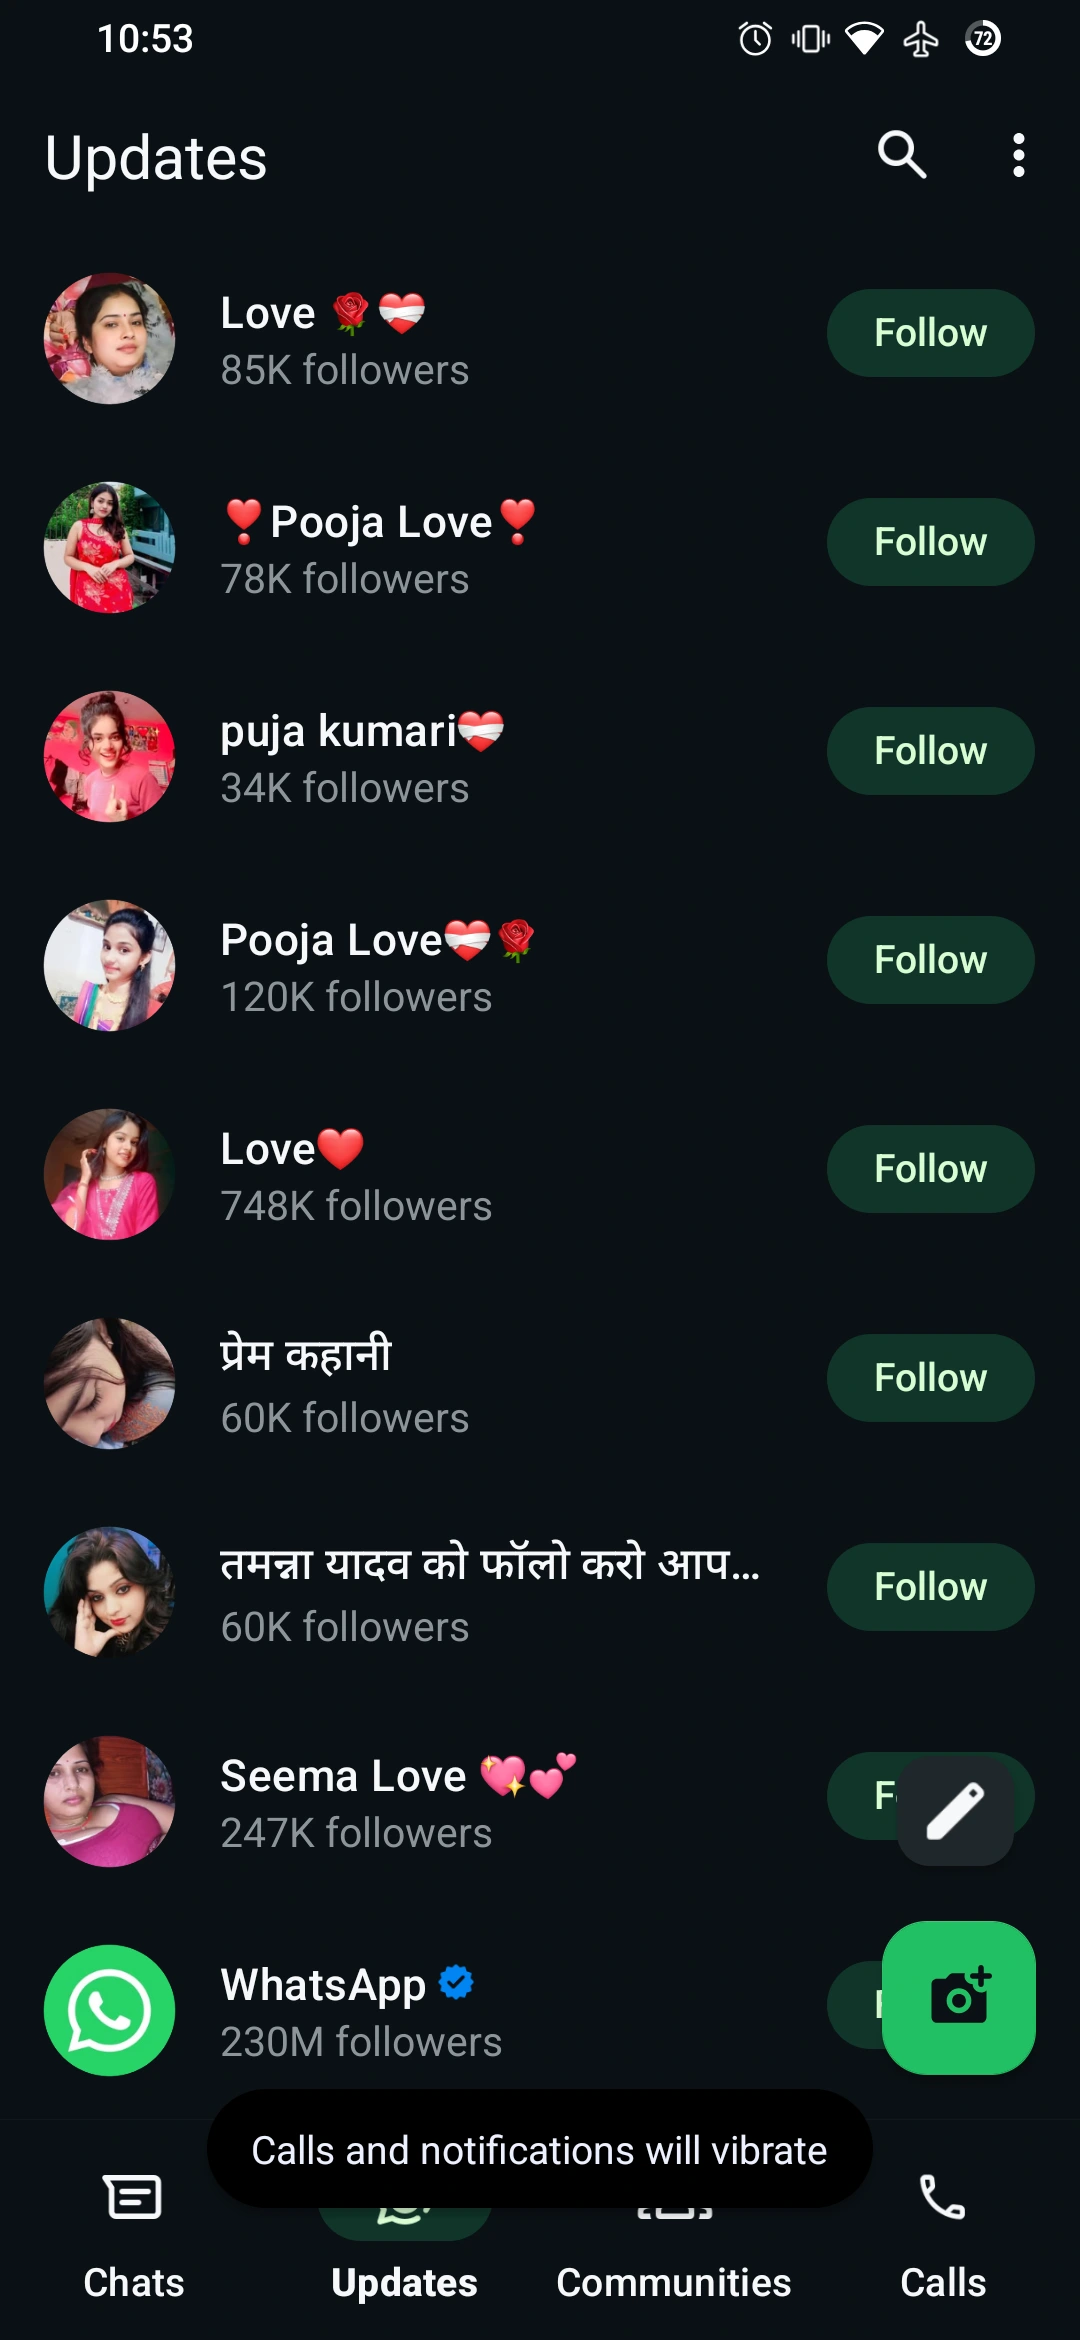Screen dimensions: 1080x2340
Task: Follow the puja kumari channel
Action: coord(930,751)
